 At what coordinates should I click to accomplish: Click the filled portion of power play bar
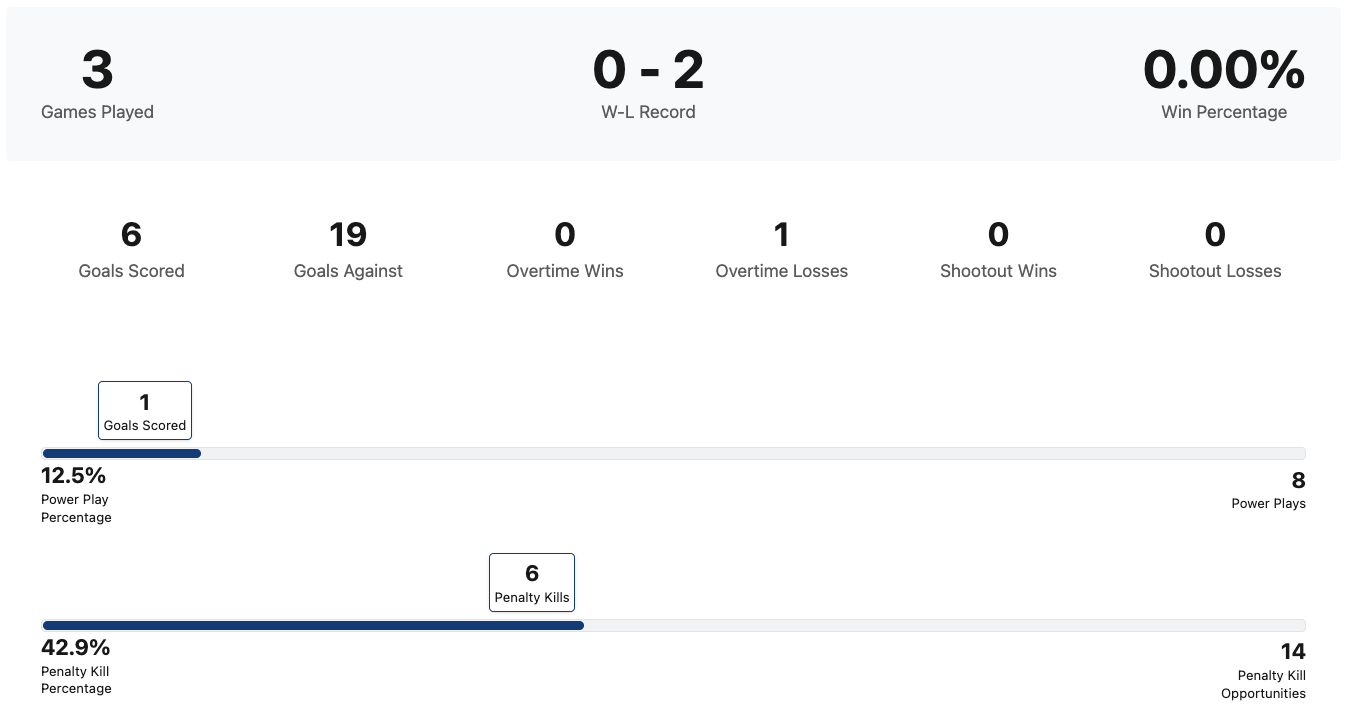[x=121, y=454]
